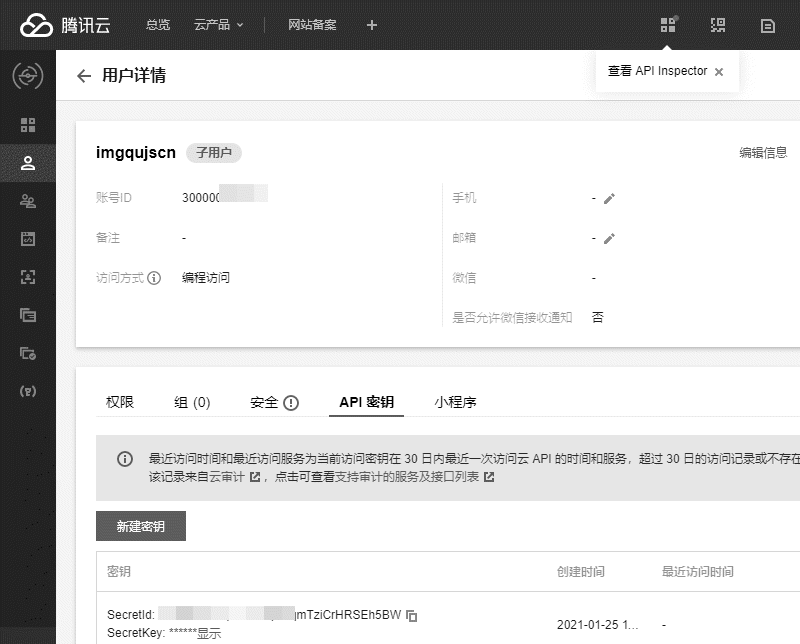Dismiss the 查看 API Inspector tooltip
800x644 pixels.
(x=718, y=71)
